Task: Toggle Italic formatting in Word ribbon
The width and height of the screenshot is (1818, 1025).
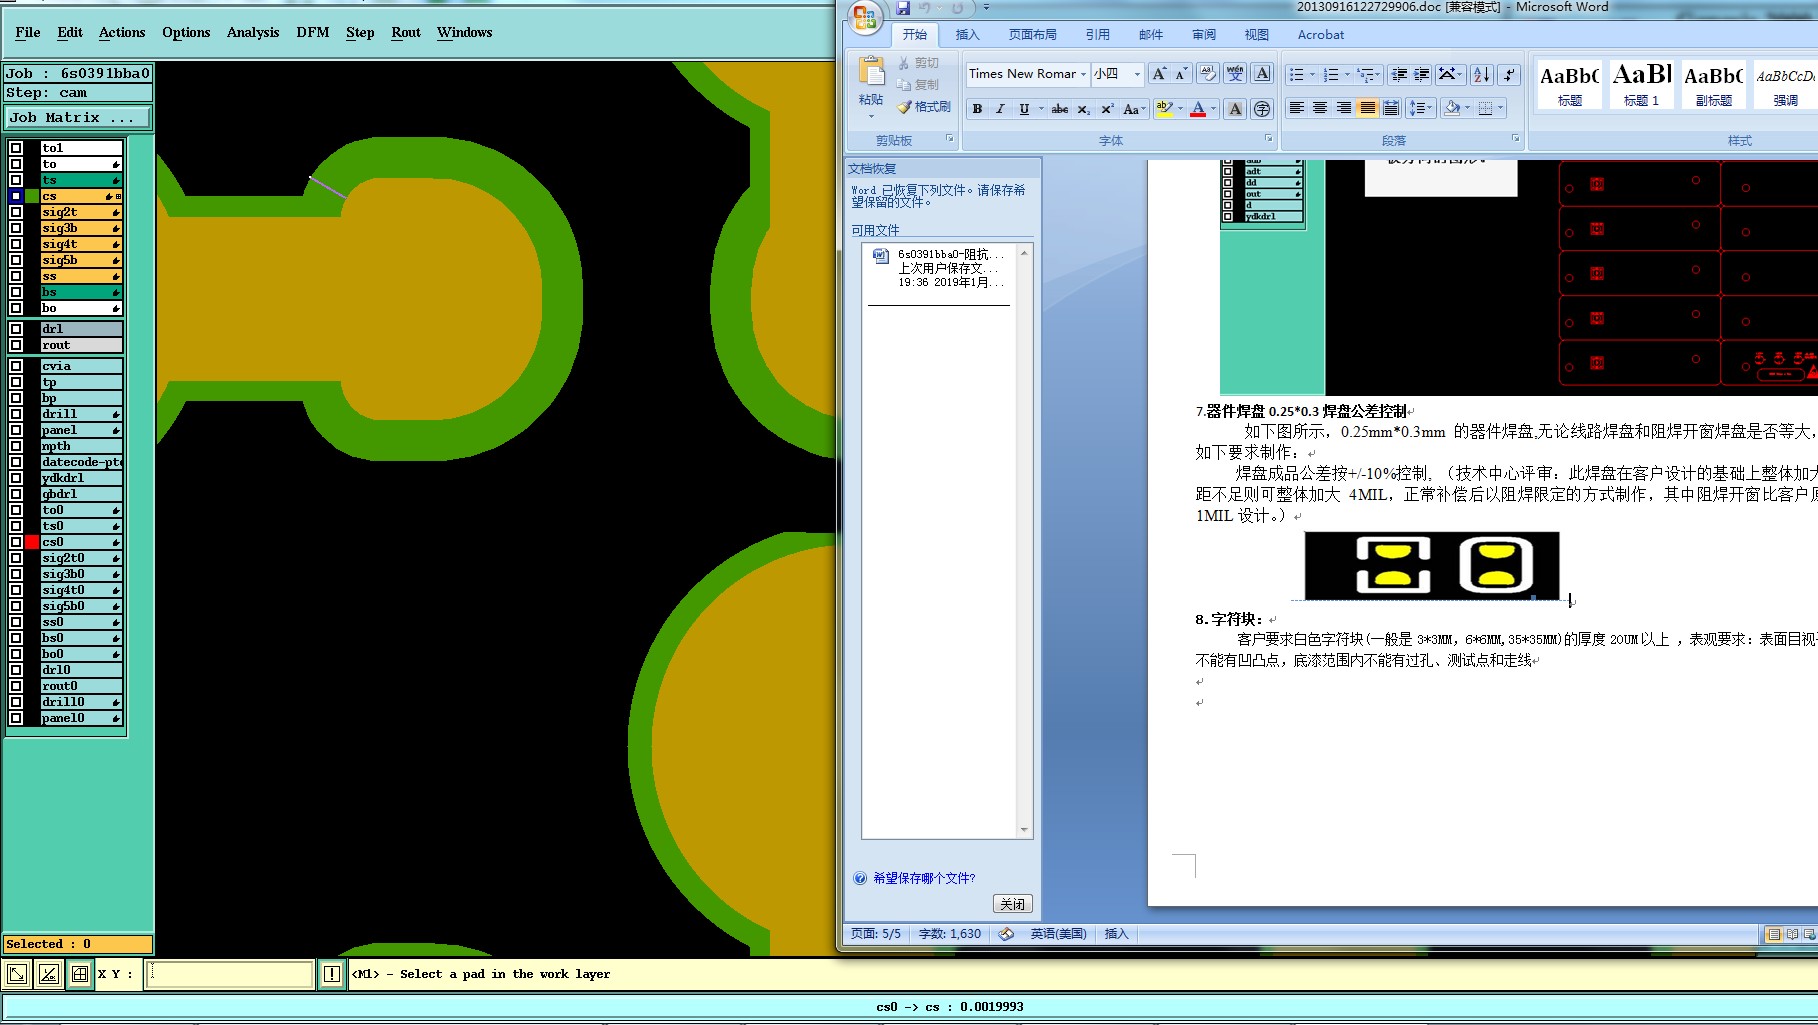Action: [1000, 109]
